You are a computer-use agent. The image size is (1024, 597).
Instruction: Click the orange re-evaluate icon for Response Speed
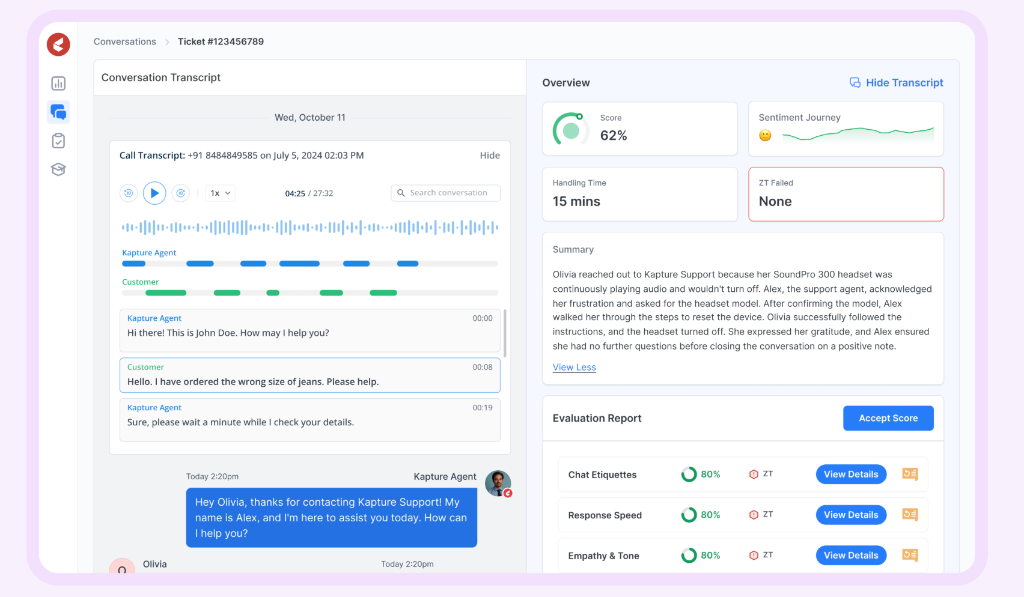(910, 515)
